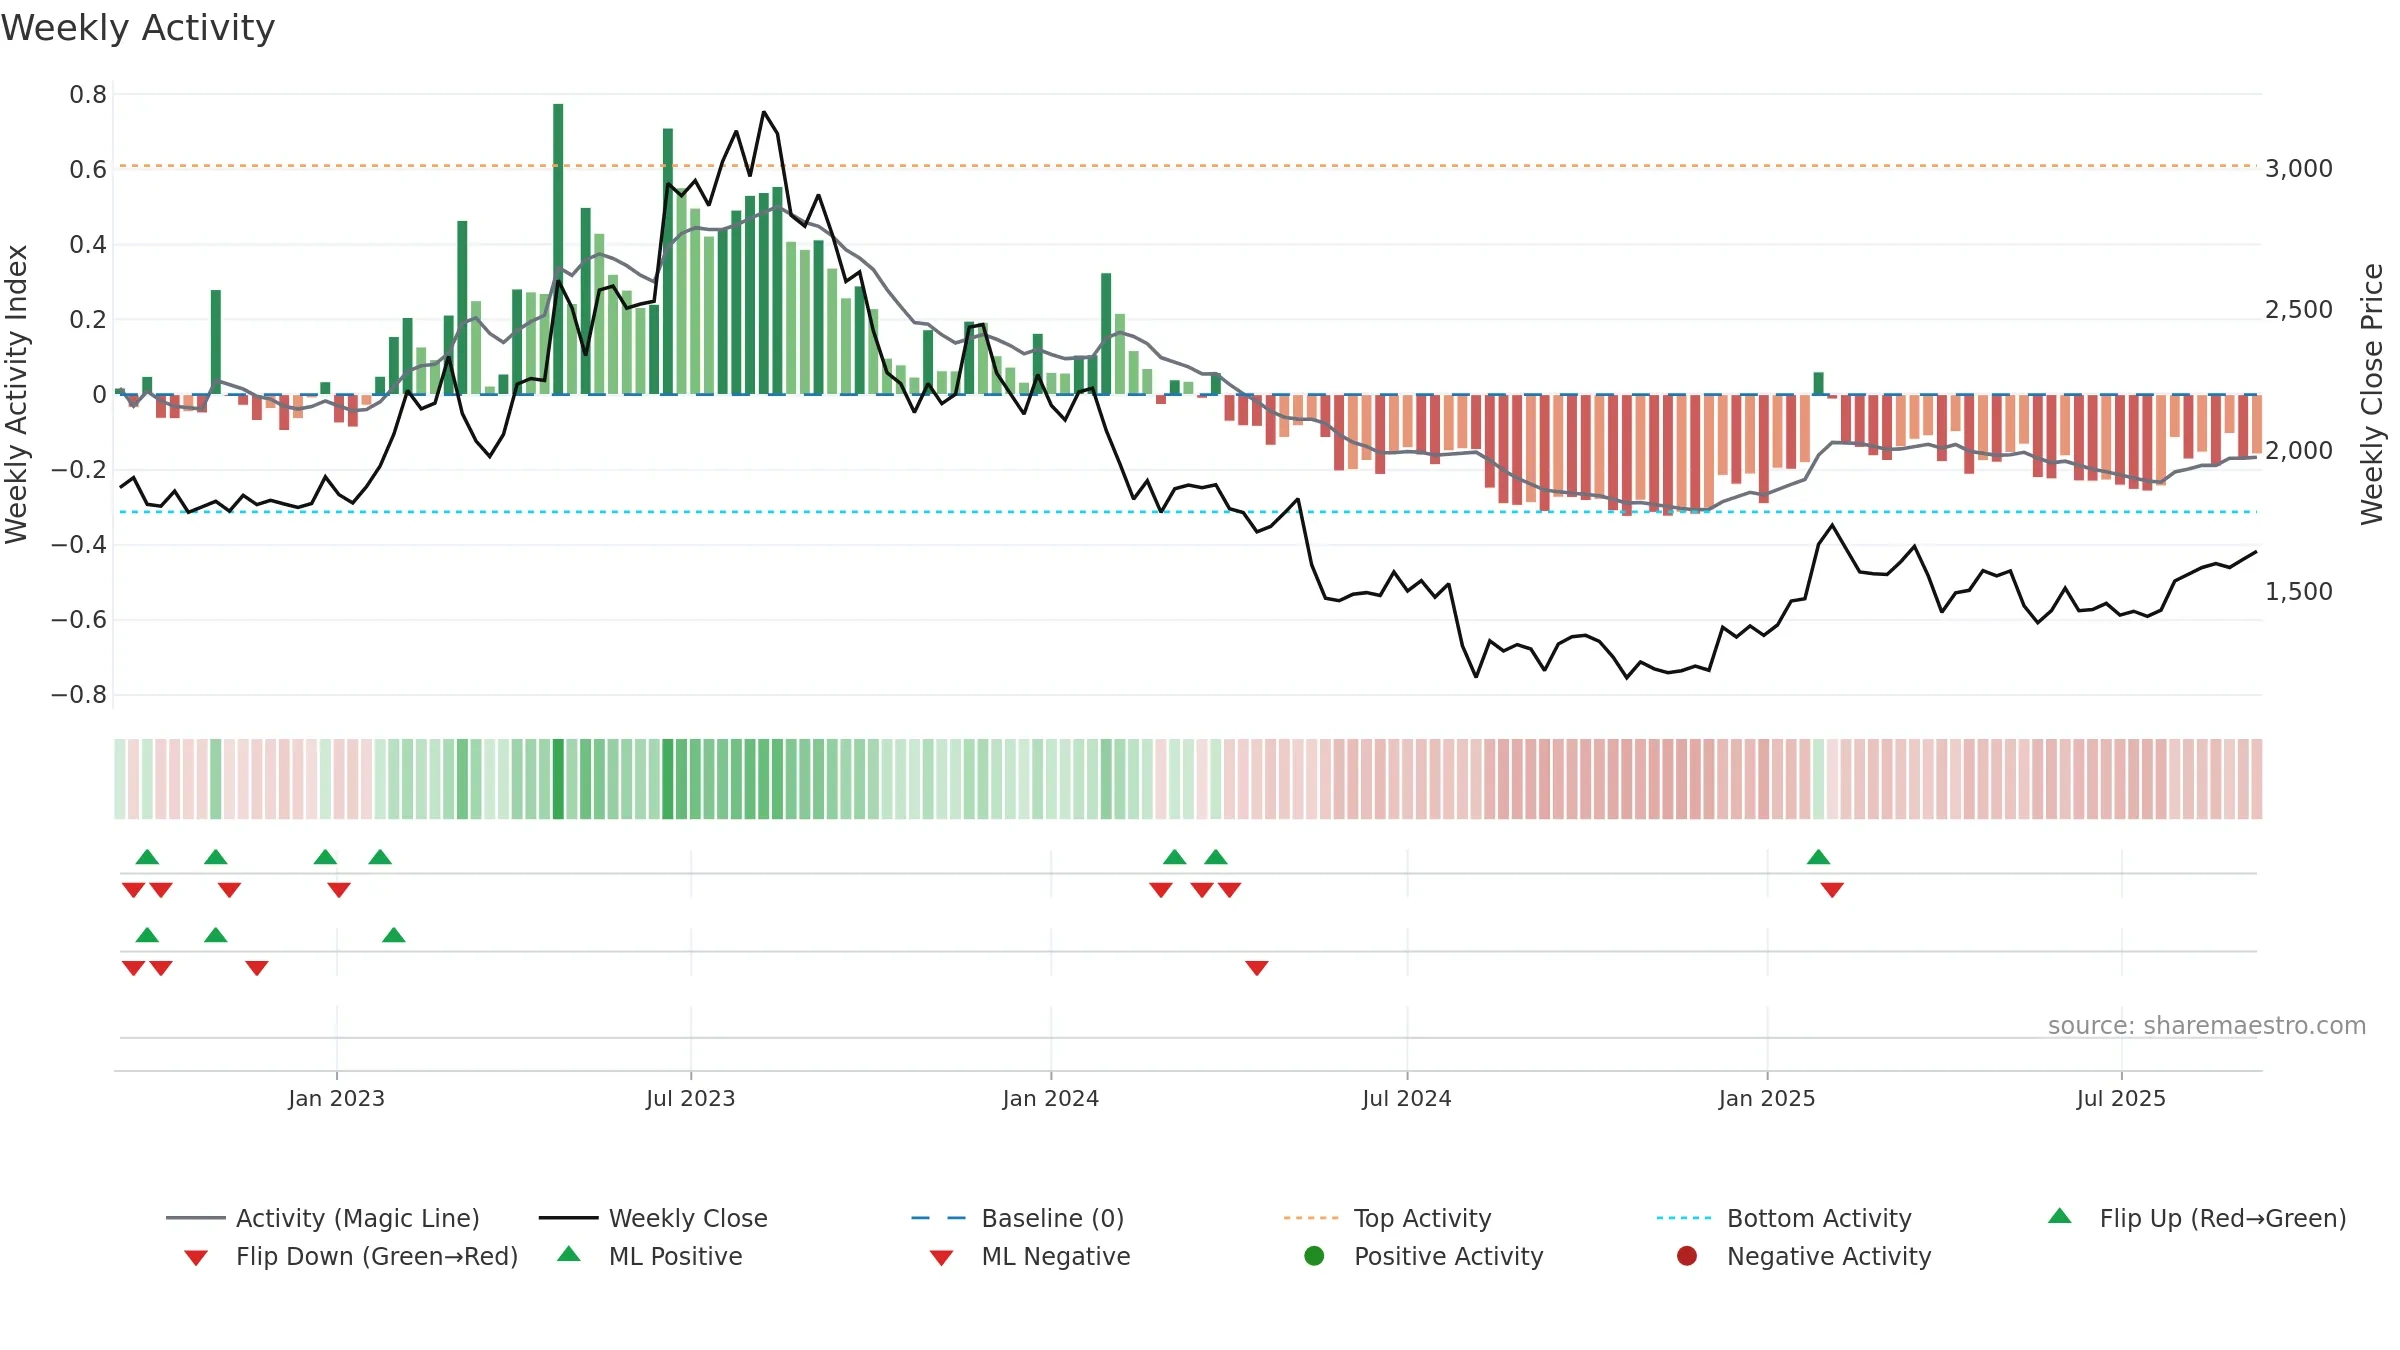Click ML Positive green triangle legend icon

coord(569,1254)
